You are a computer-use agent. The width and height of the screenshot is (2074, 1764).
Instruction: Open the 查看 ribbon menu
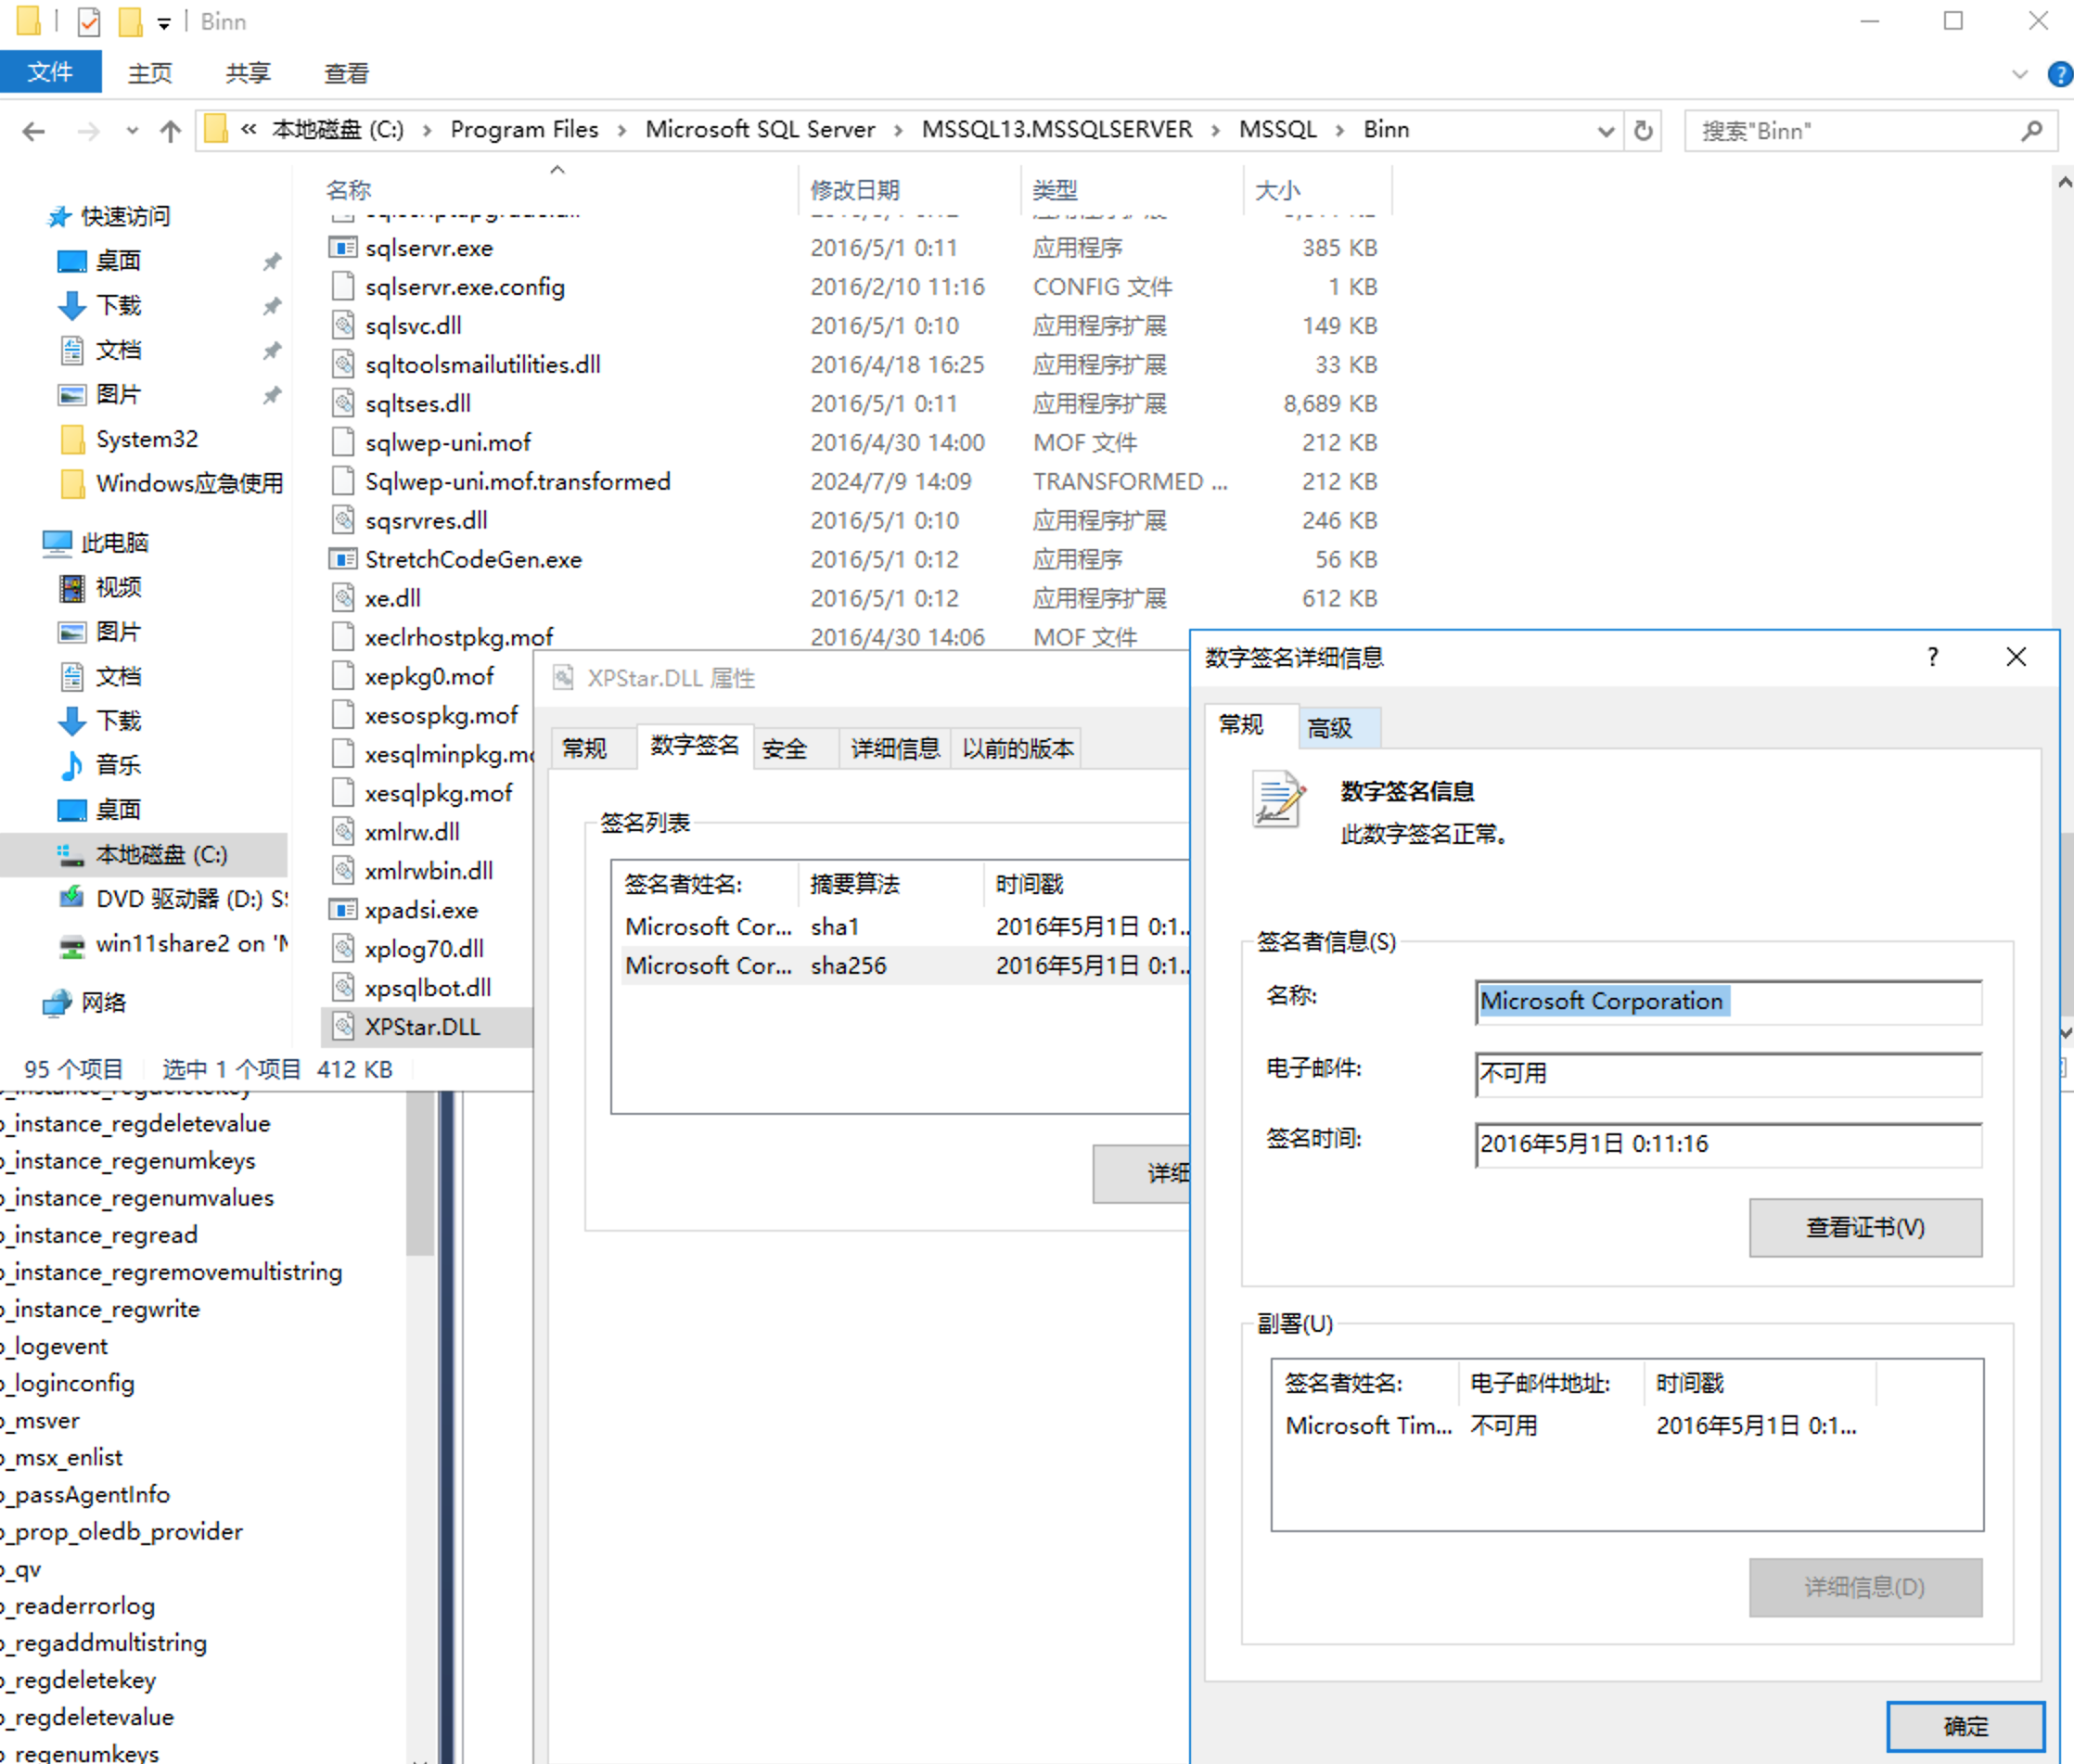pyautogui.click(x=346, y=73)
